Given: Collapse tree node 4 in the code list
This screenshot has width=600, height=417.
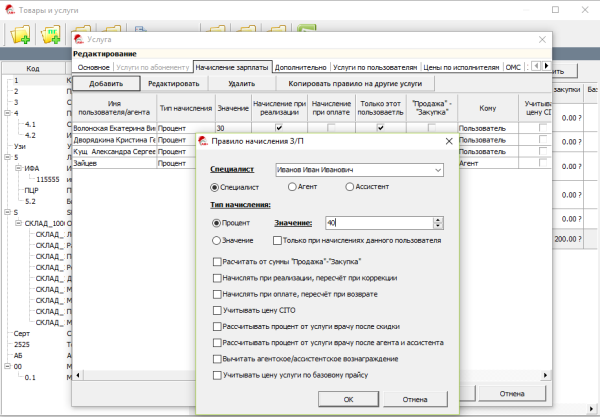Looking at the screenshot, I should pyautogui.click(x=7, y=113).
